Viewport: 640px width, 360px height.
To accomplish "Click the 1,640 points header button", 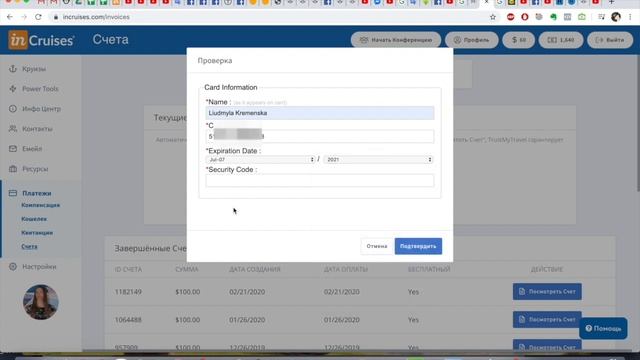I will (561, 40).
